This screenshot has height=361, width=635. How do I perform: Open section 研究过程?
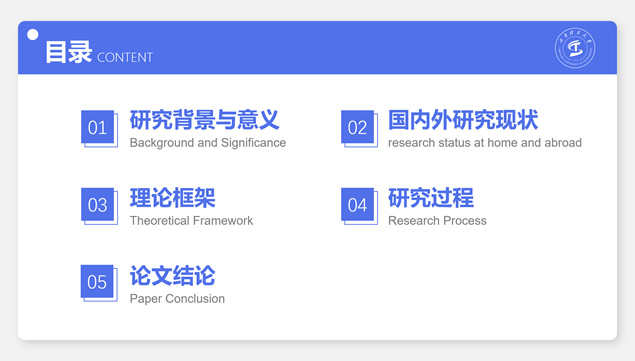pyautogui.click(x=430, y=198)
